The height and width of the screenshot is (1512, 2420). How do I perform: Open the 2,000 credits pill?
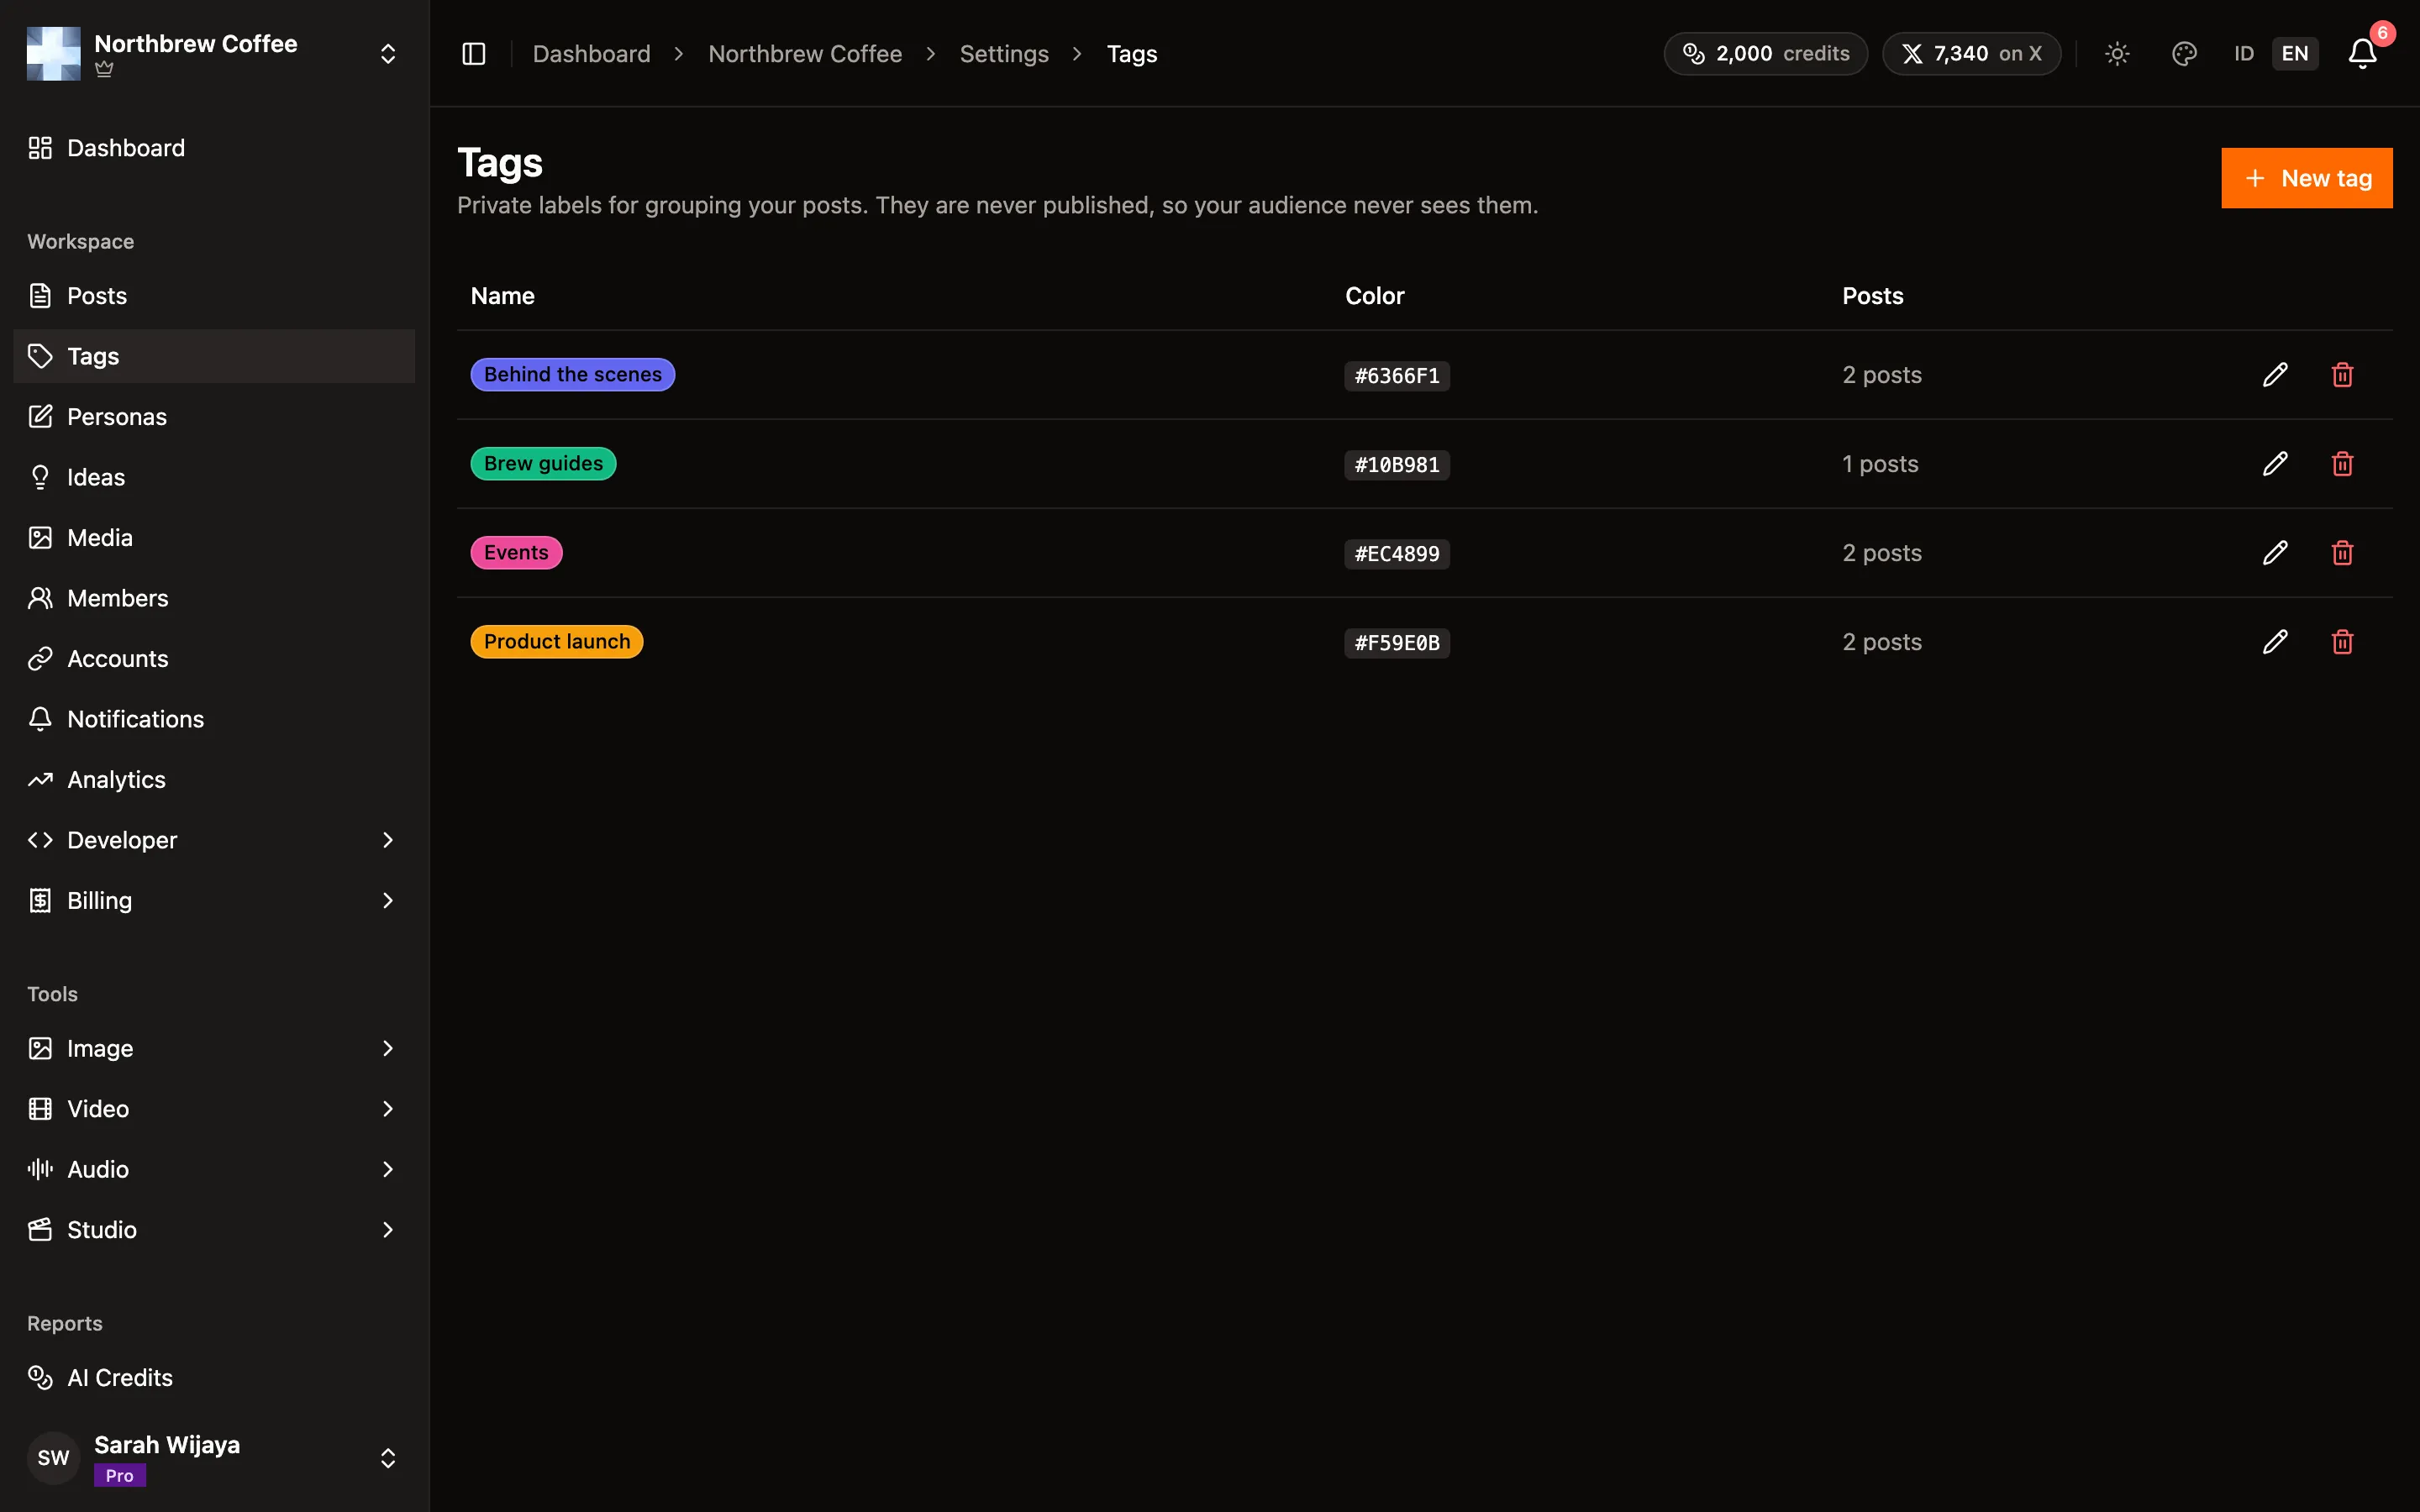coord(1765,54)
